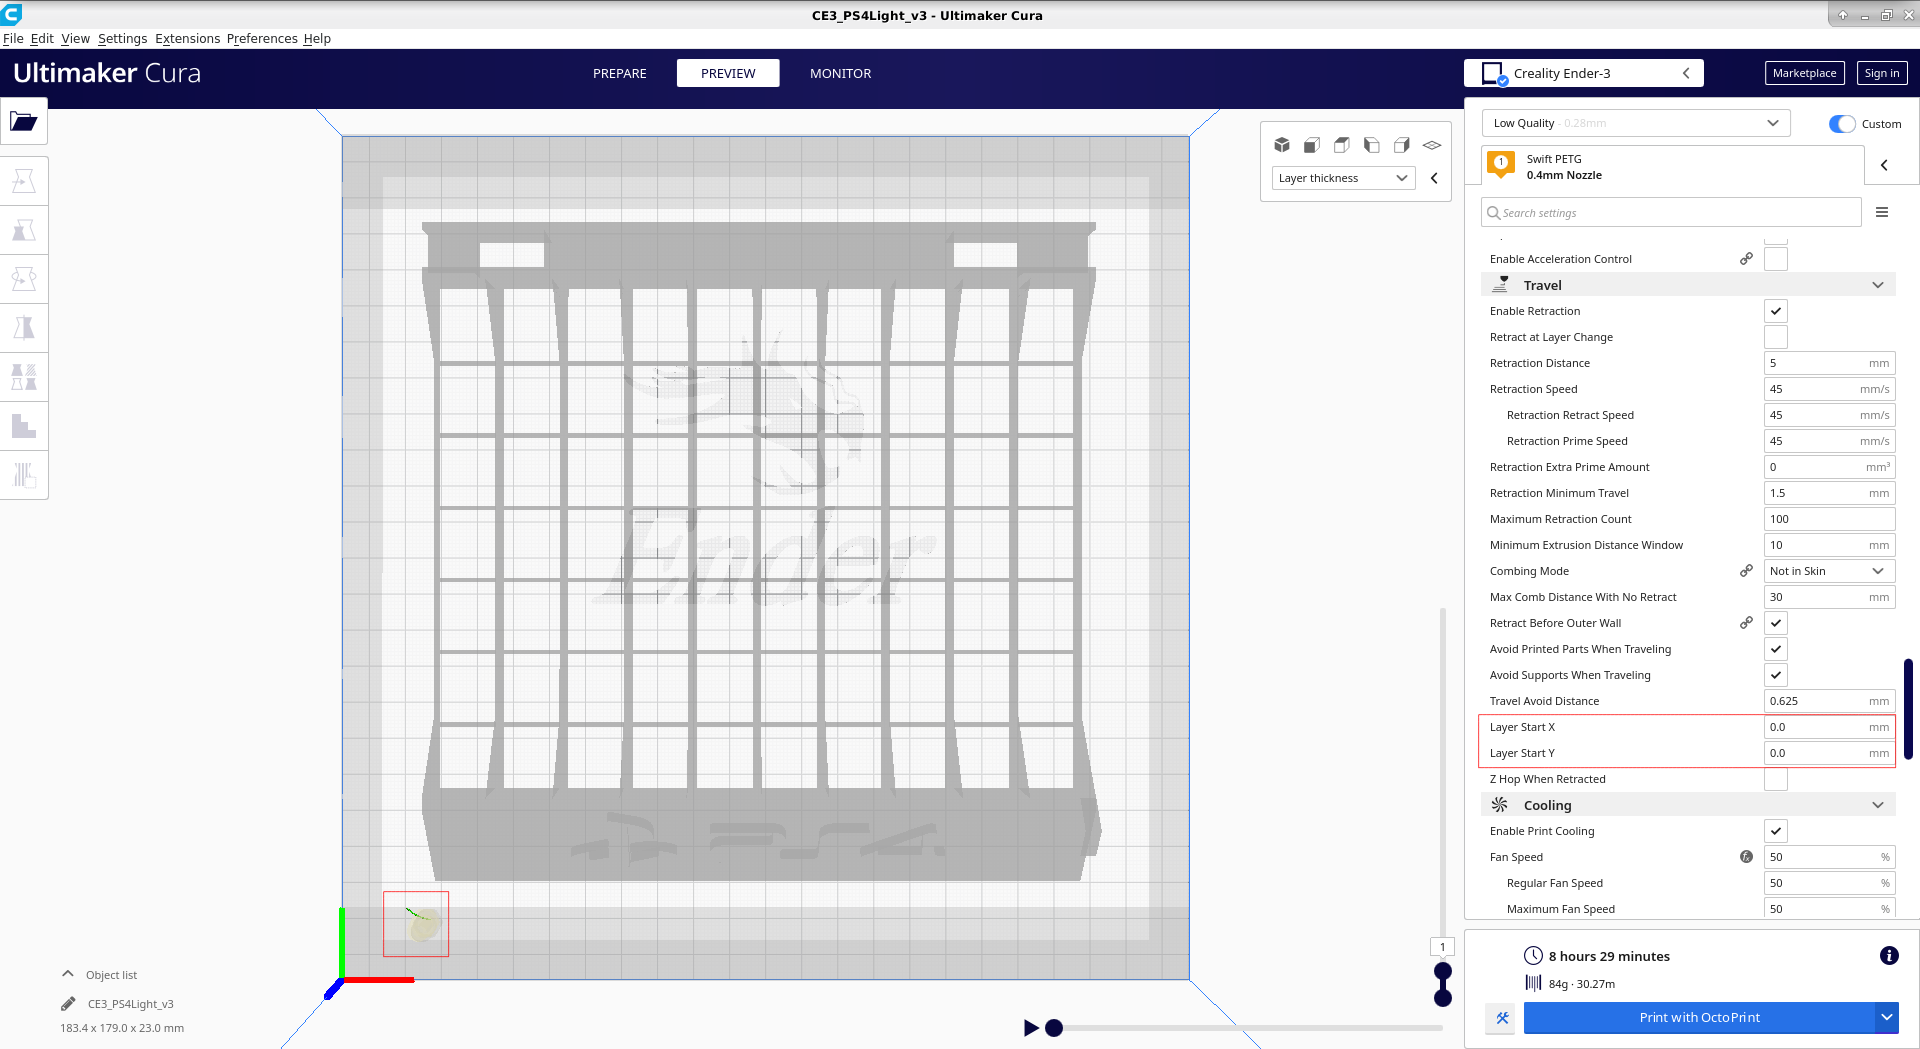This screenshot has height=1049, width=1920.
Task: Click the Swift PETG material extruder icon
Action: point(1501,164)
